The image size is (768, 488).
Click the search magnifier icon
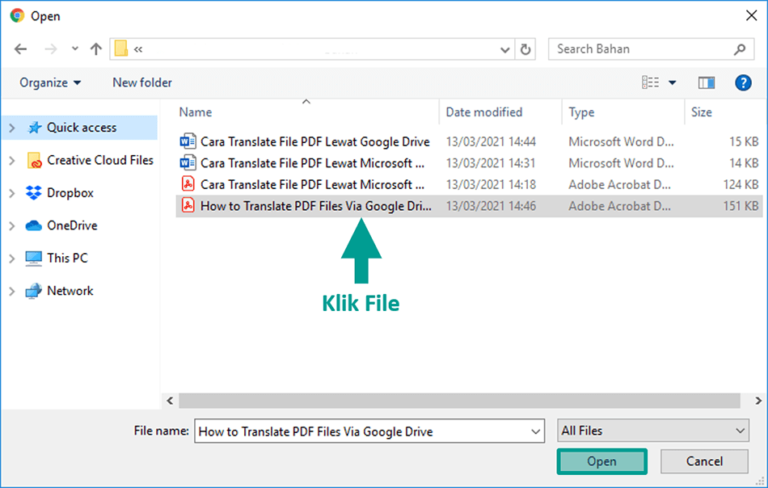(x=740, y=49)
